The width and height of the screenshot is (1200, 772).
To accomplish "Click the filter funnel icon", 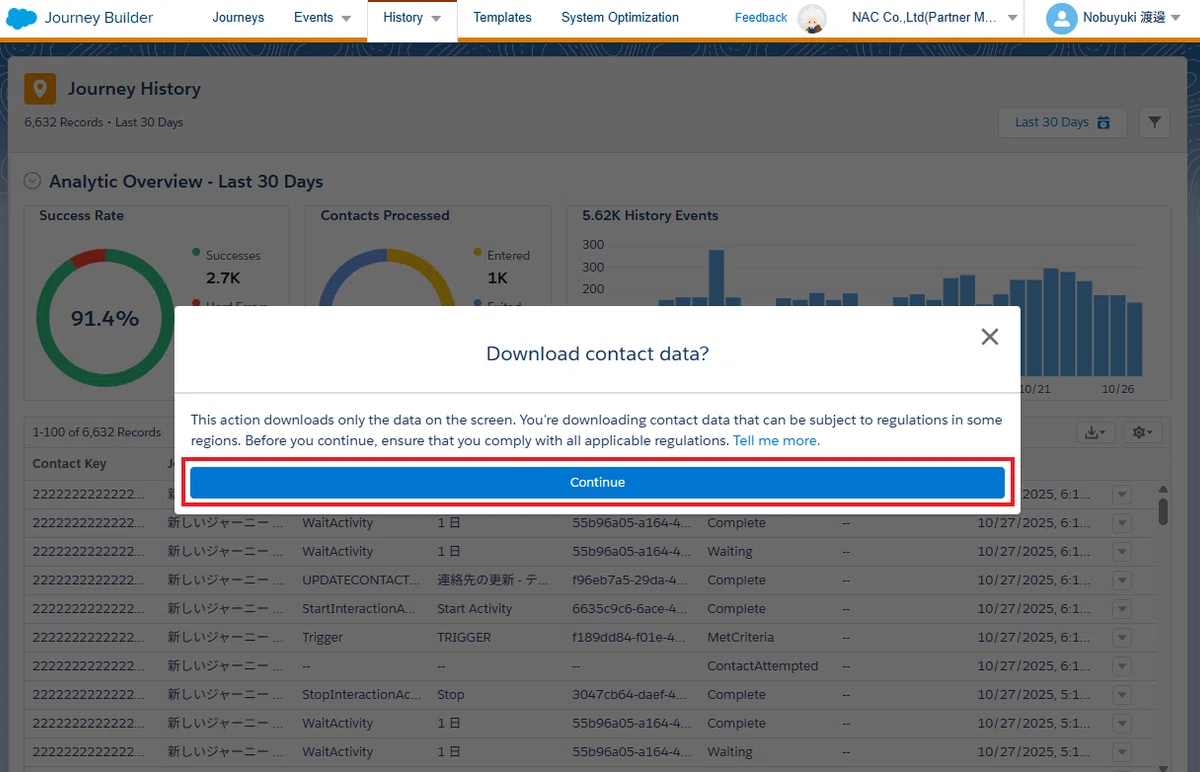I will click(x=1155, y=122).
